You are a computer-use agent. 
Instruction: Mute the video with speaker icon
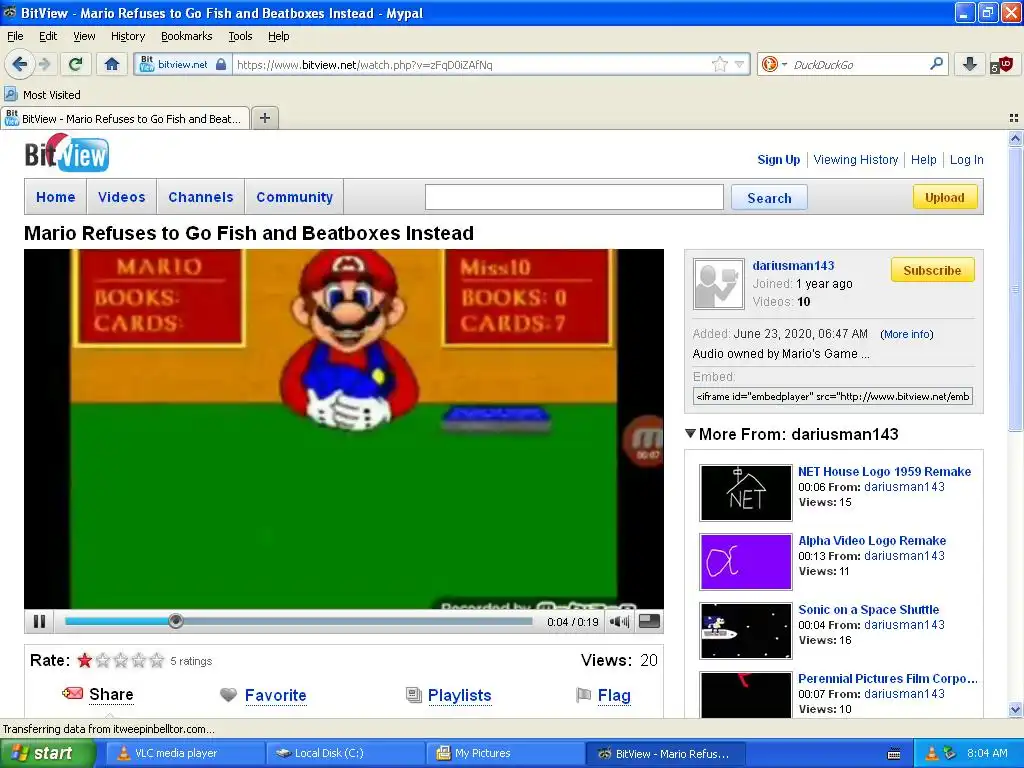tap(619, 622)
